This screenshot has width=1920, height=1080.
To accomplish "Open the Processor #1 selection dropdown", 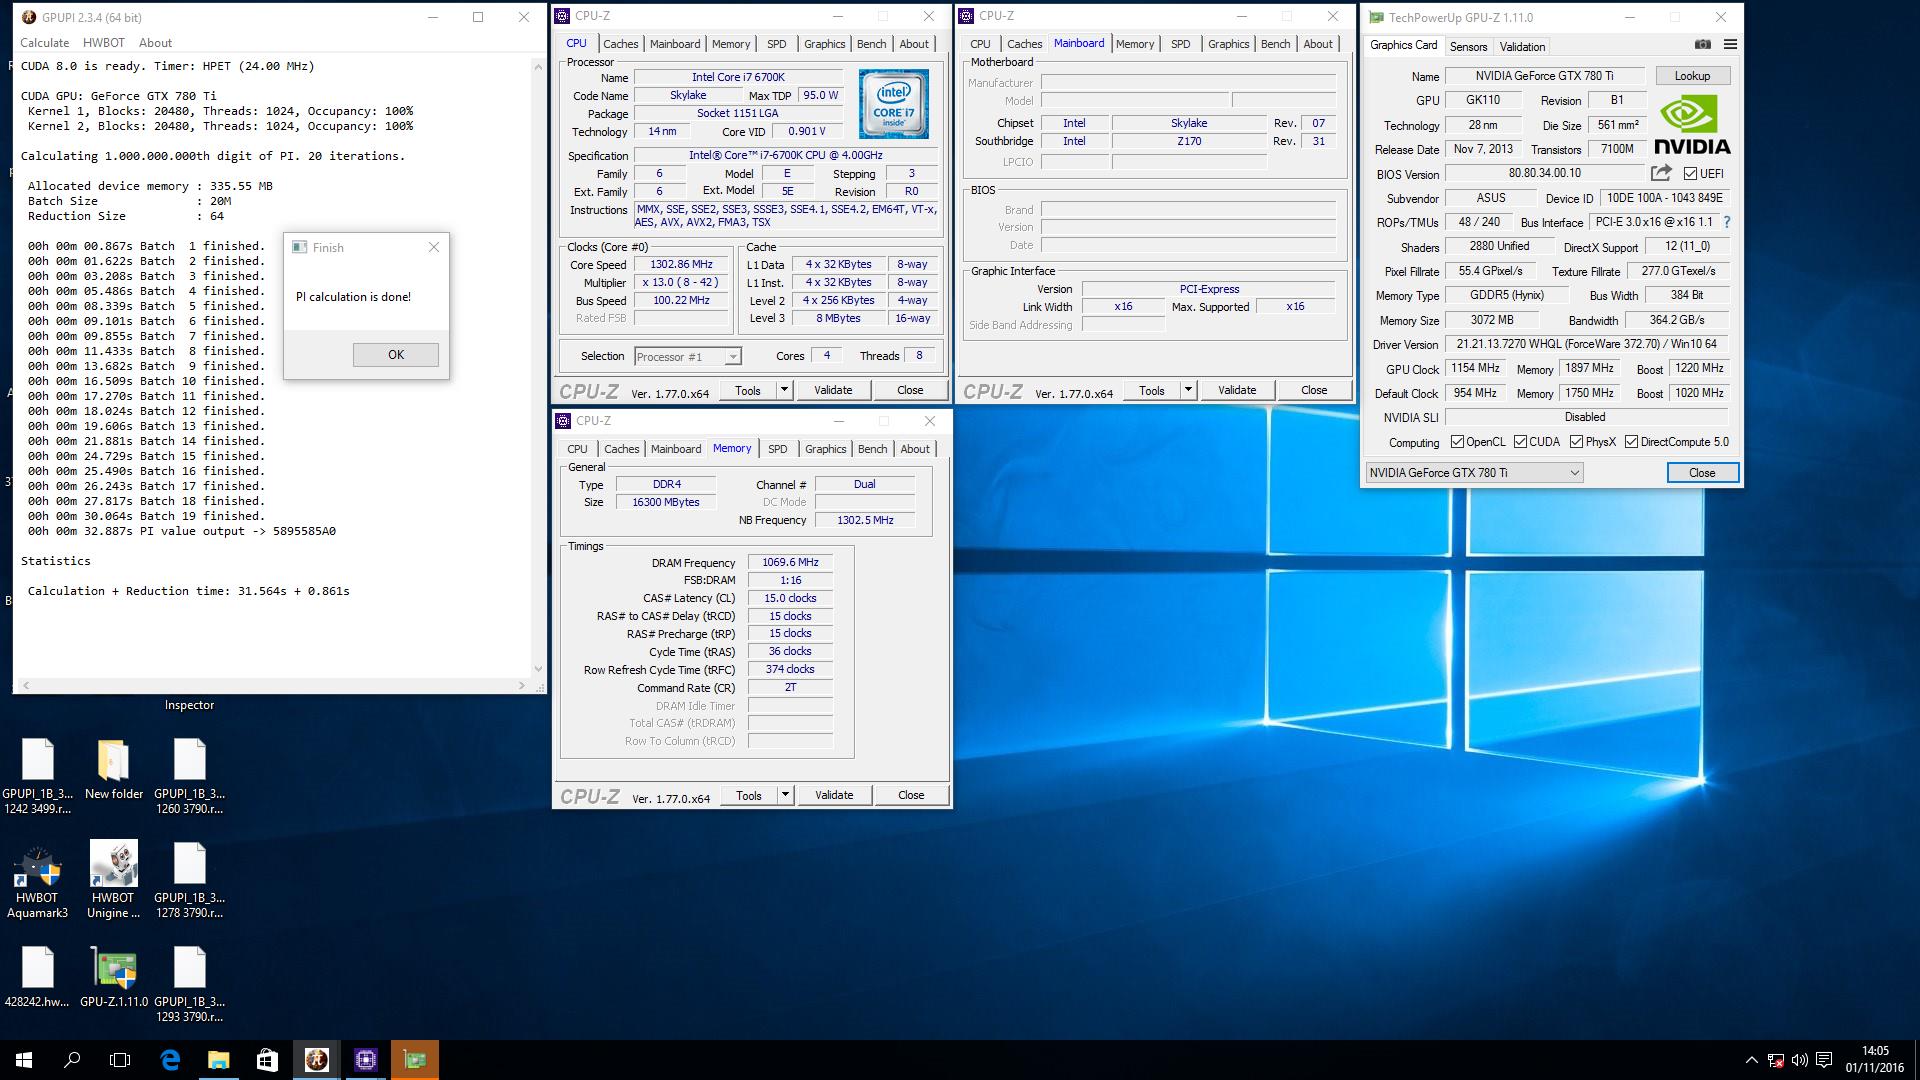I will tap(688, 357).
